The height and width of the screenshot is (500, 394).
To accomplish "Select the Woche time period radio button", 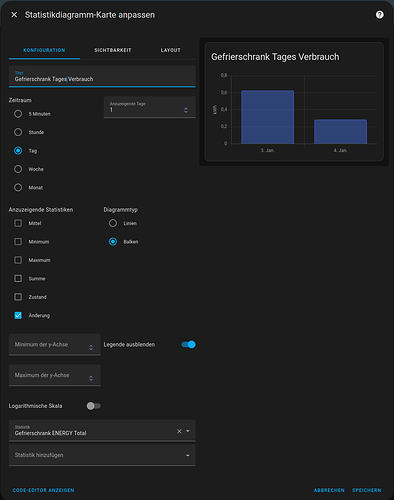I will (18, 169).
